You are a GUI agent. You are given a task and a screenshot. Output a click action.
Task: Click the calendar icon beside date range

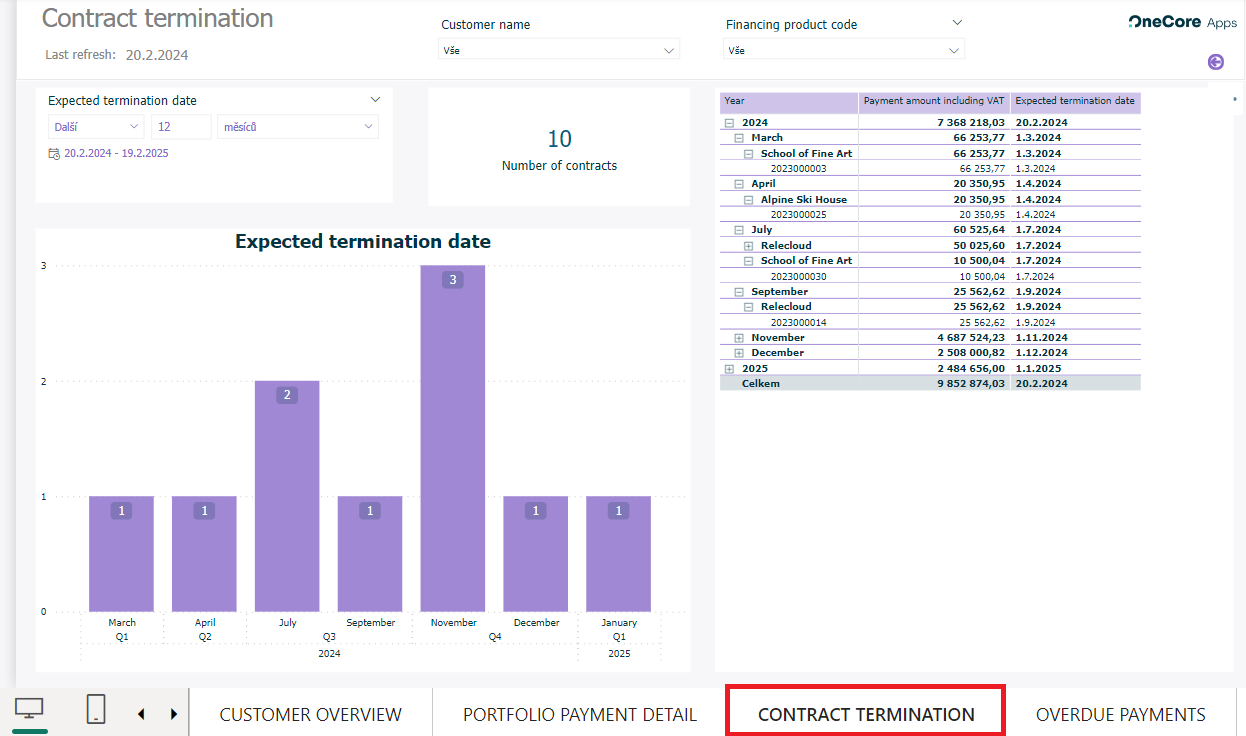[x=54, y=154]
